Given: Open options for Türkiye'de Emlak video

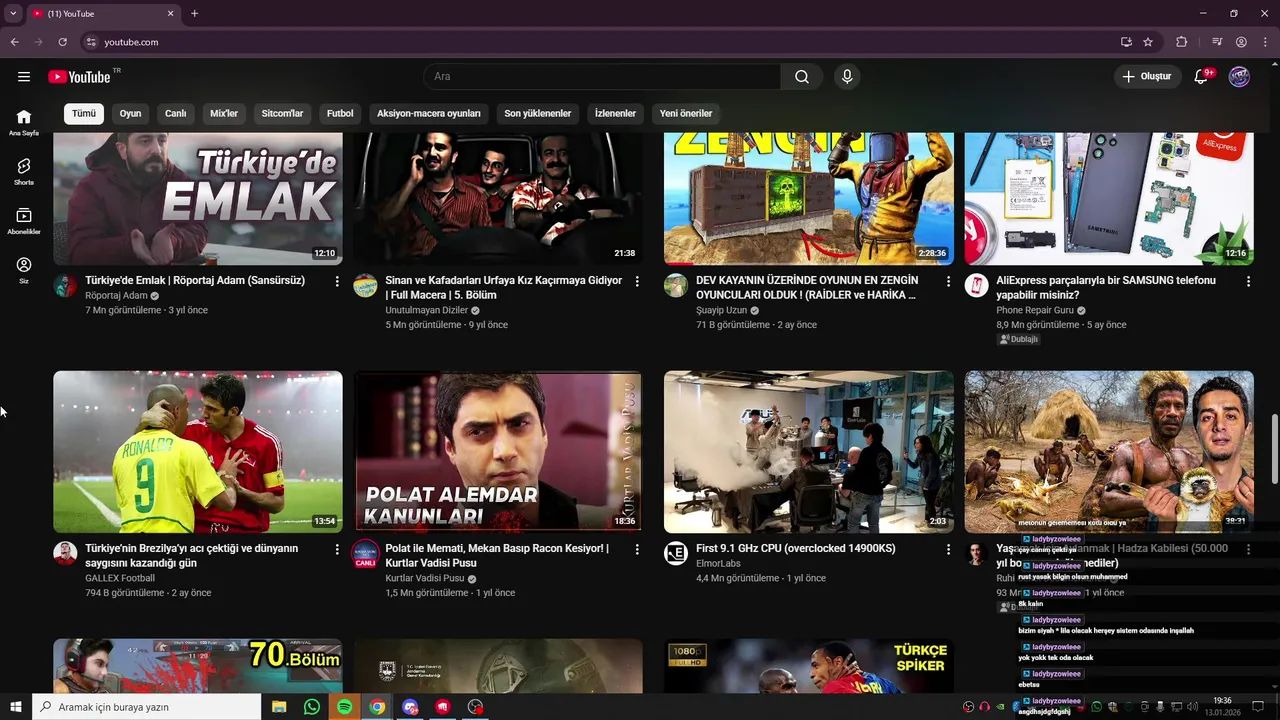Looking at the screenshot, I should point(337,282).
